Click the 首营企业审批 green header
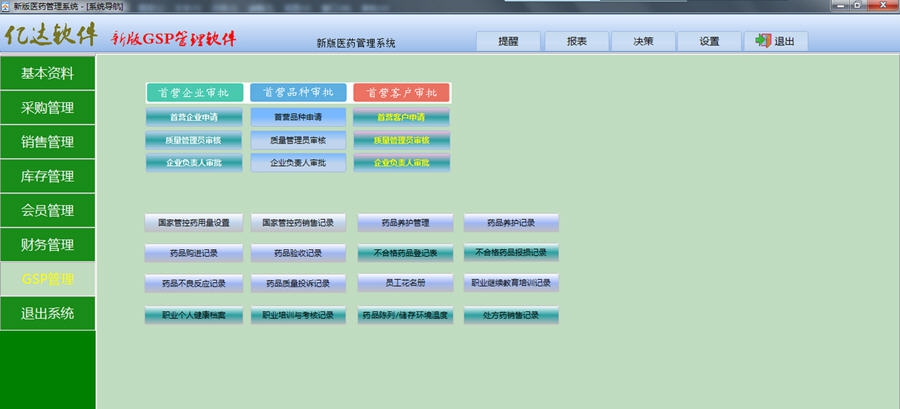The image size is (900, 409). pos(195,93)
